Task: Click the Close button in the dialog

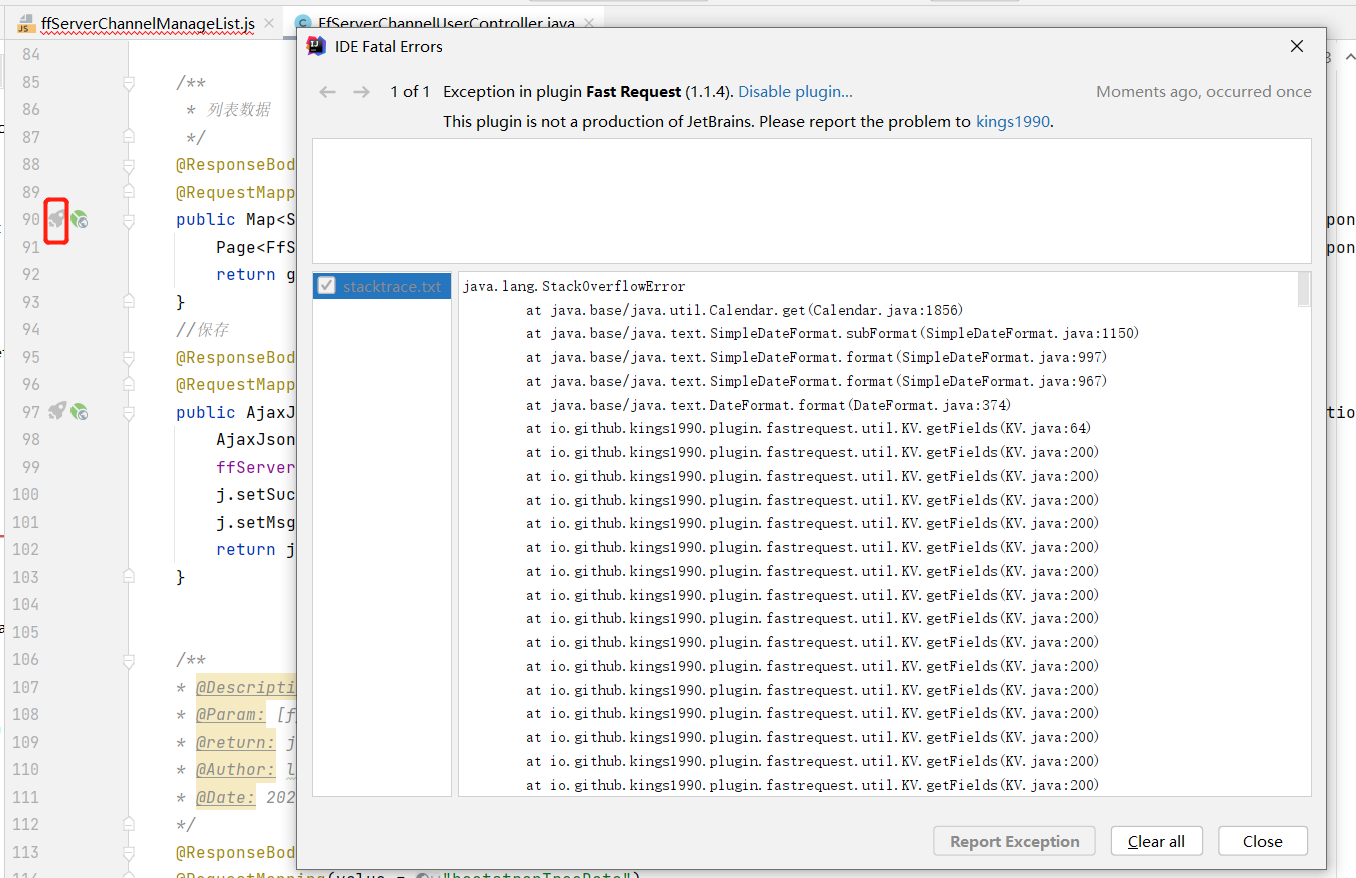Action: [1262, 841]
